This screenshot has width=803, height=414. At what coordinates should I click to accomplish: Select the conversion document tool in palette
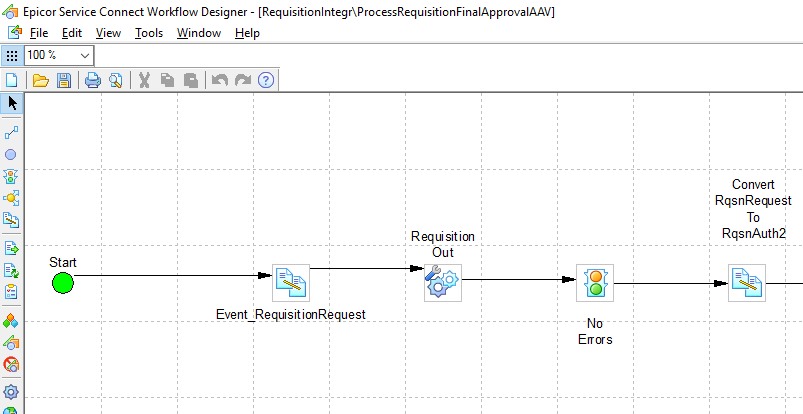click(x=11, y=220)
